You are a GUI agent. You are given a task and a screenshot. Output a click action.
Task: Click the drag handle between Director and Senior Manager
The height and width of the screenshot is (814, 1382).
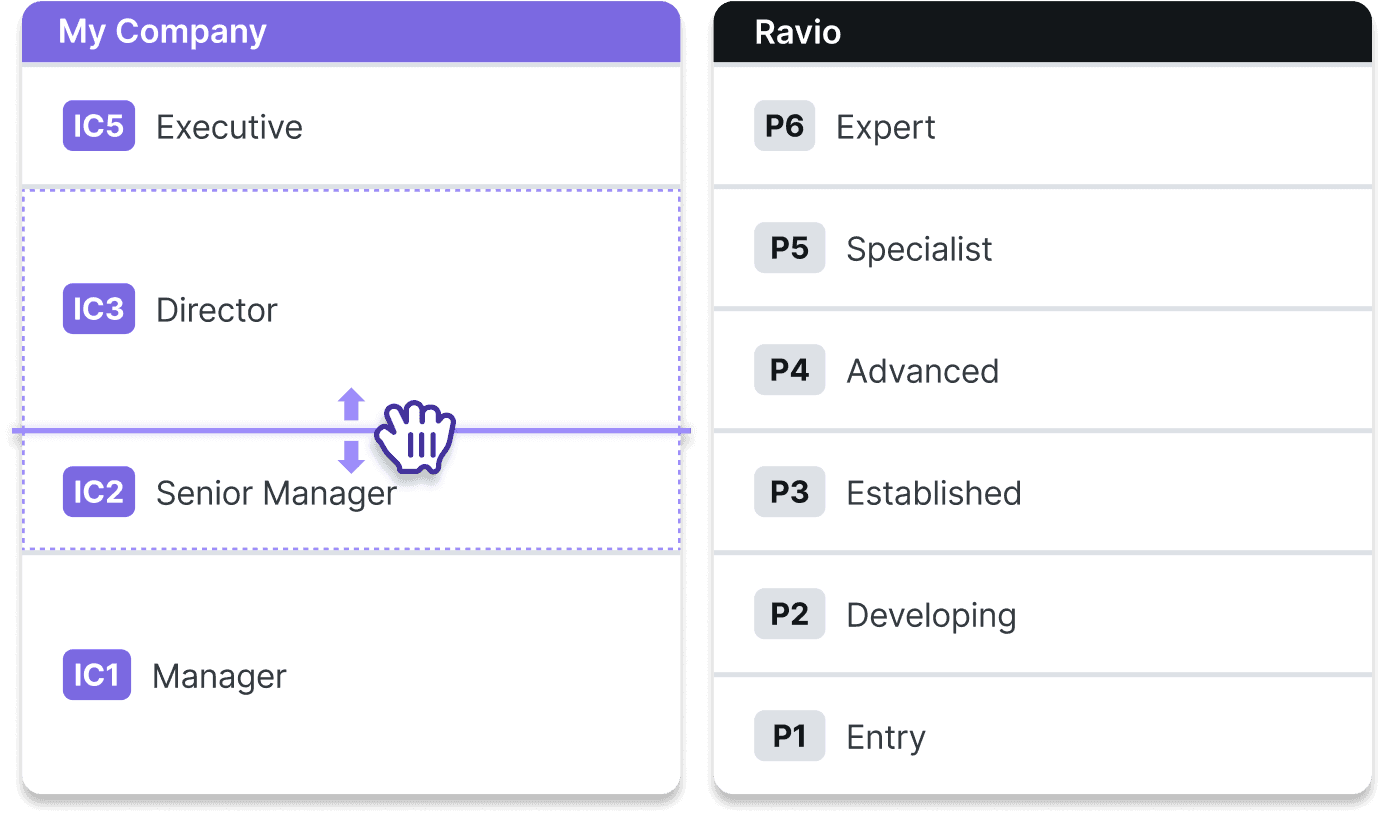tap(414, 436)
